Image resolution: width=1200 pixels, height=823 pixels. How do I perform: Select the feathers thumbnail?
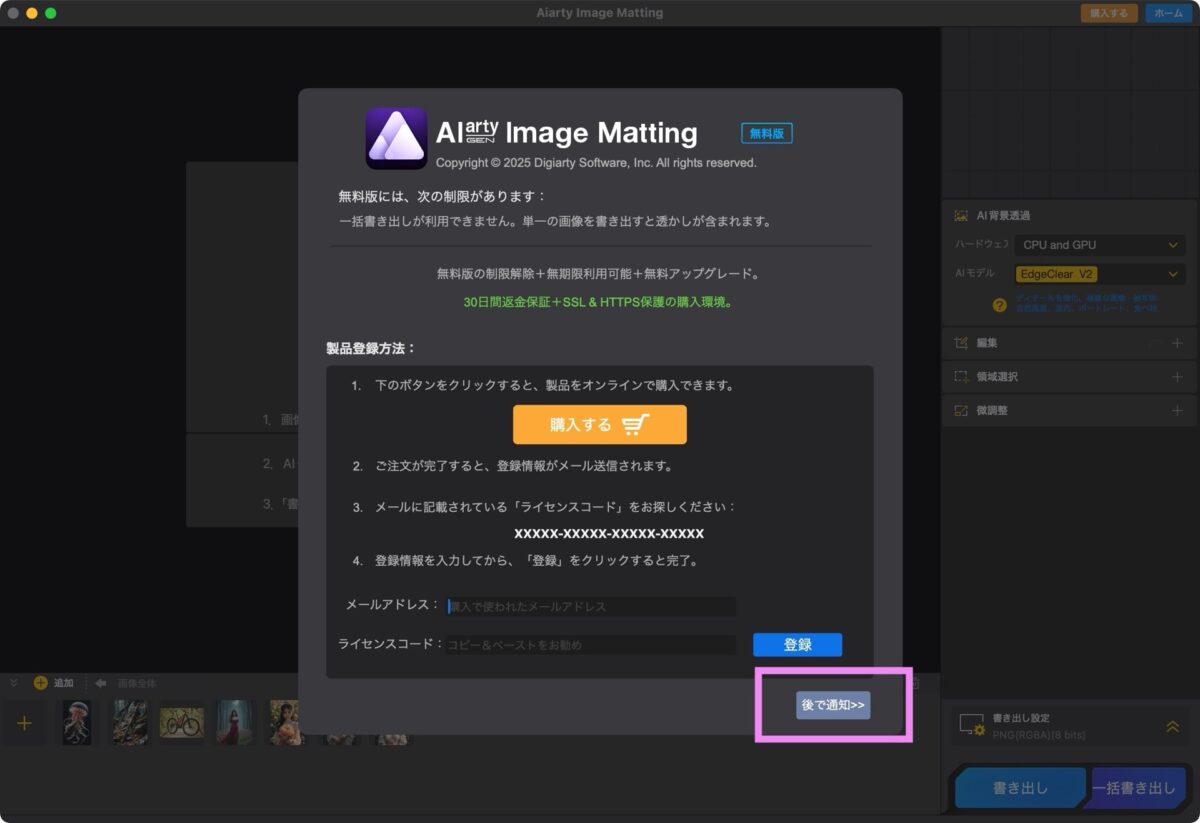coord(130,722)
